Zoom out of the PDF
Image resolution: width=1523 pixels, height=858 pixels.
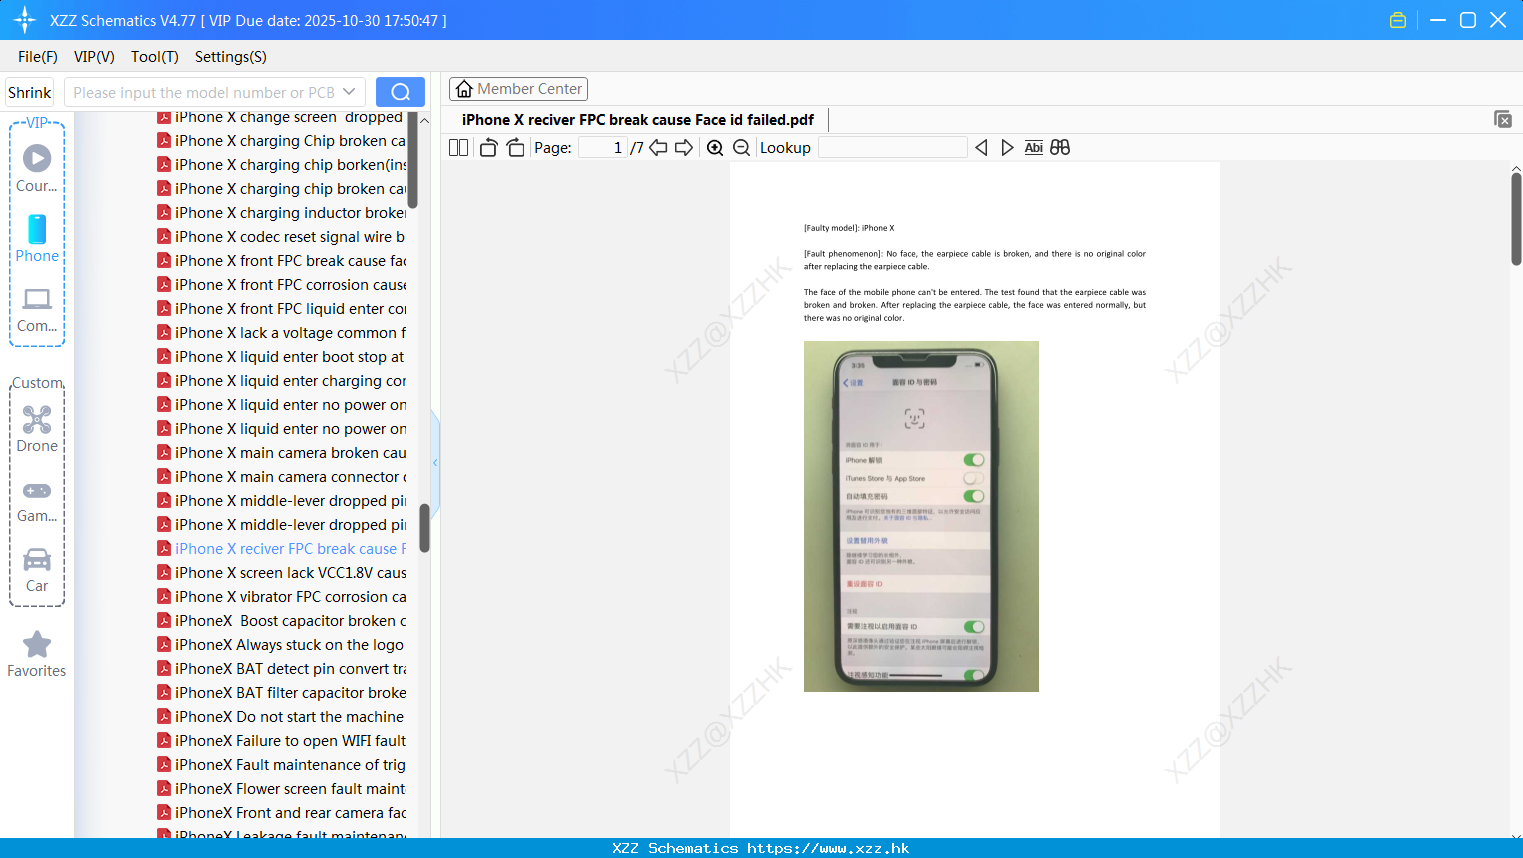(741, 147)
